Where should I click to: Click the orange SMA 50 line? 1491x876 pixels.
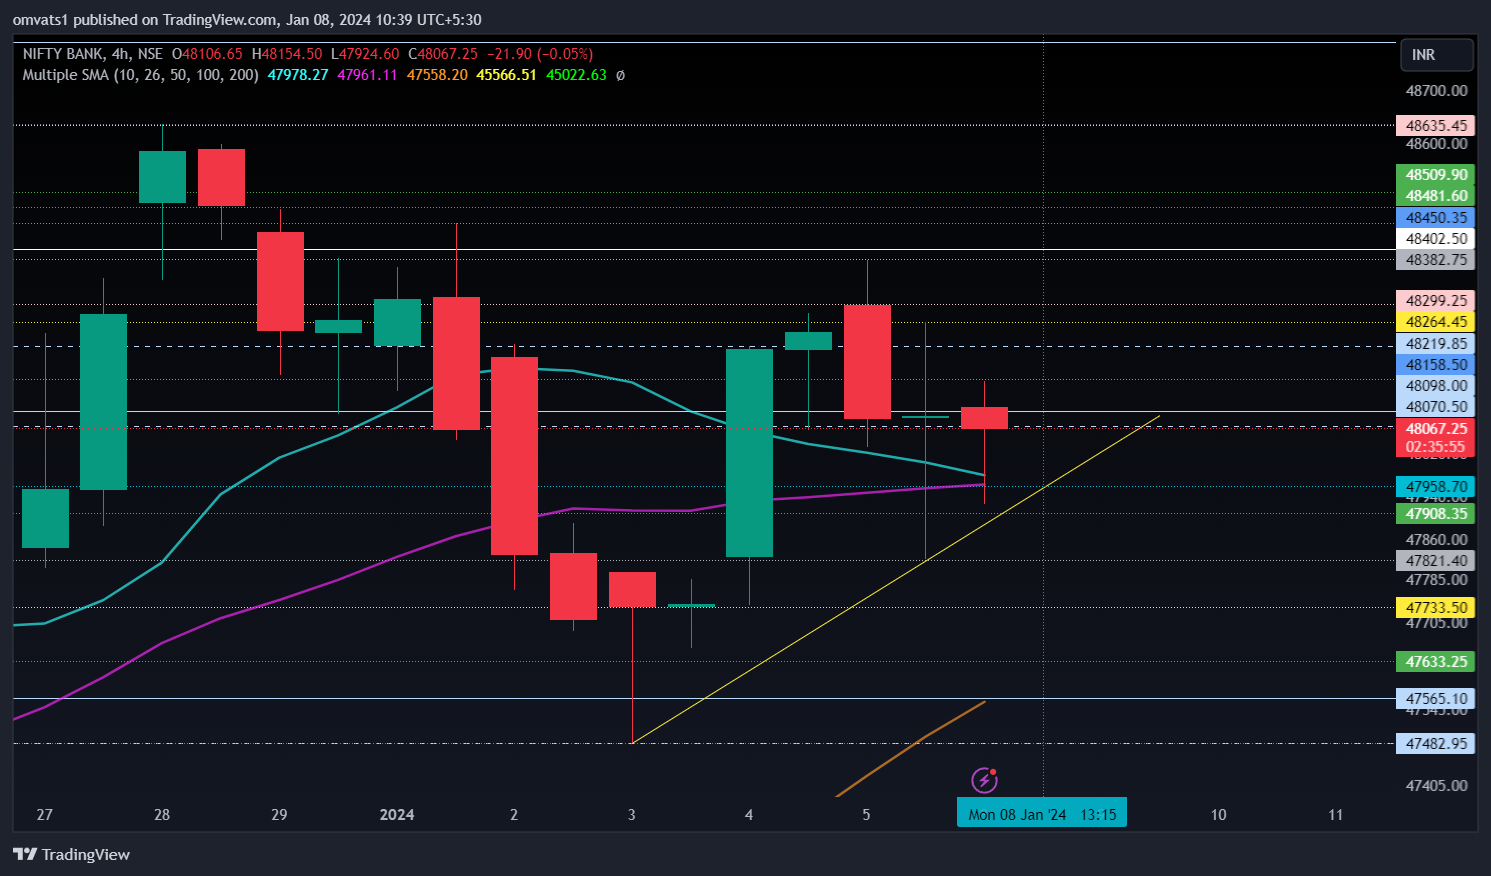[x=910, y=748]
